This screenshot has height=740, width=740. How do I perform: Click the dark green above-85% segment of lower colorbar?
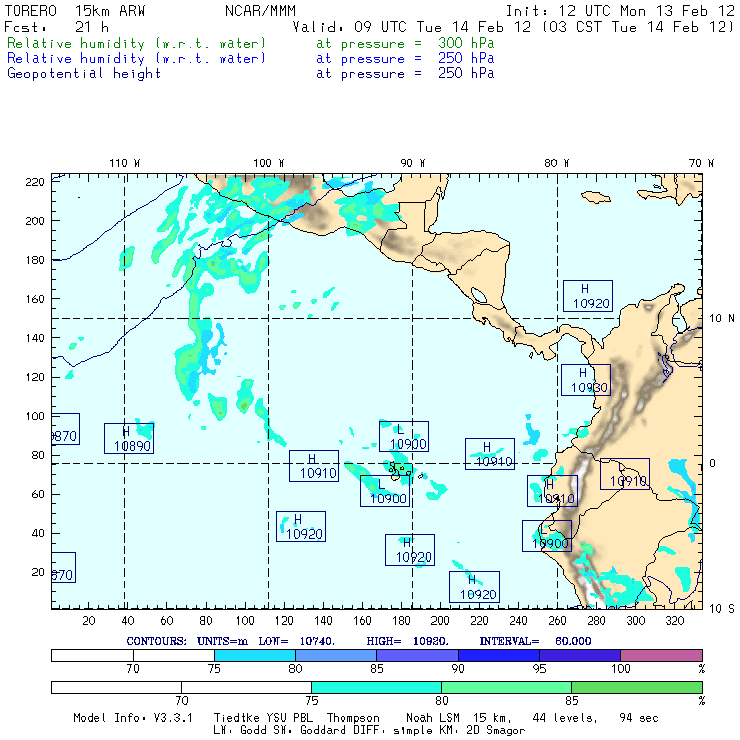tap(637, 687)
